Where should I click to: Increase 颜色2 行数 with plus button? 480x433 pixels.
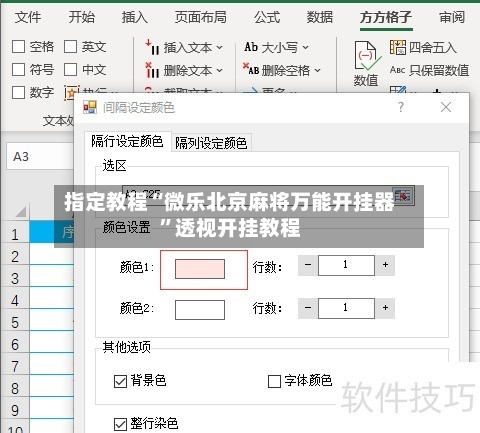click(x=385, y=308)
